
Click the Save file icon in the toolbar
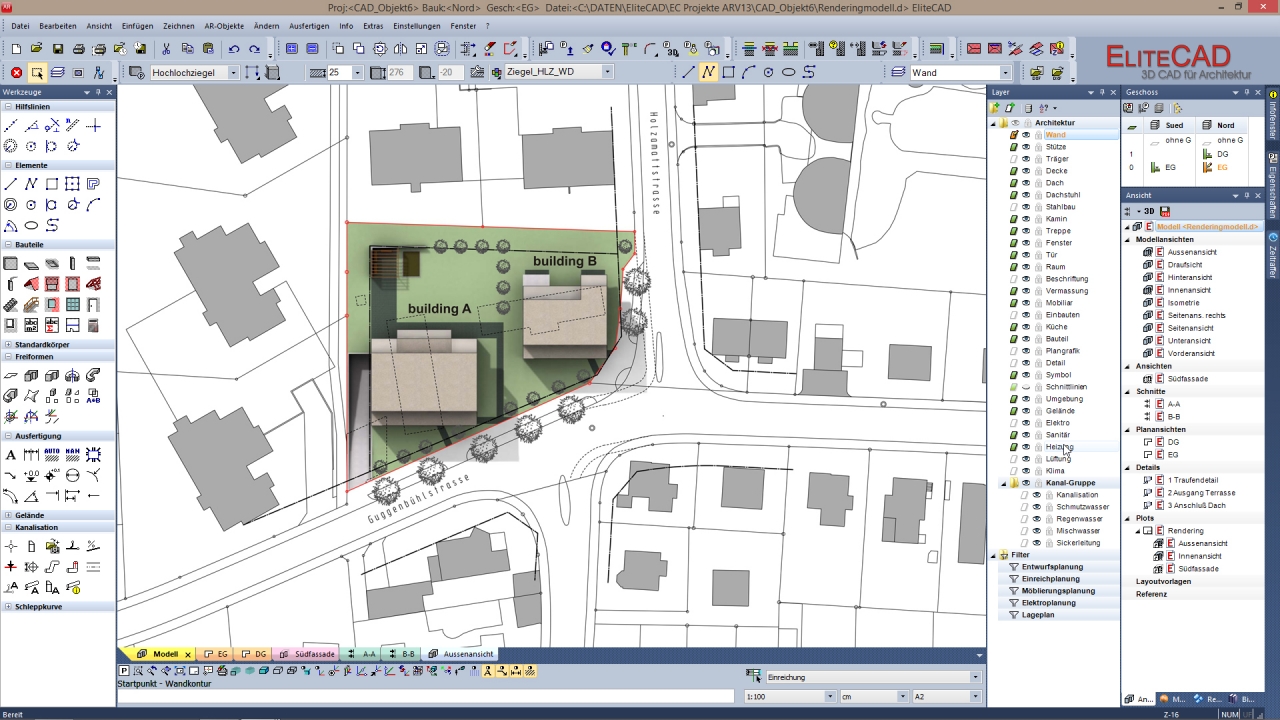(x=58, y=49)
